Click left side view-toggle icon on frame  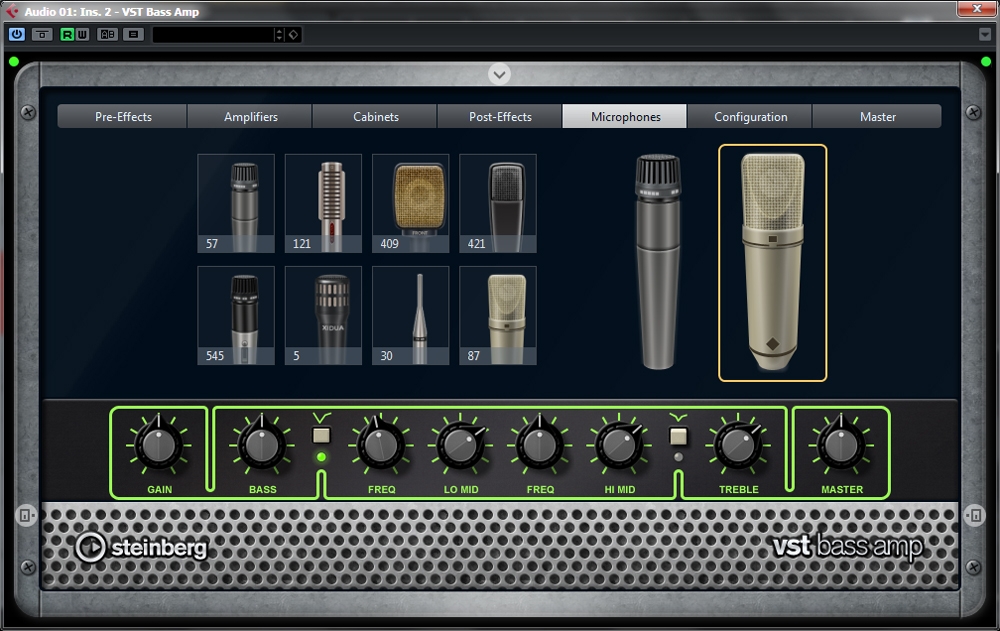point(26,515)
